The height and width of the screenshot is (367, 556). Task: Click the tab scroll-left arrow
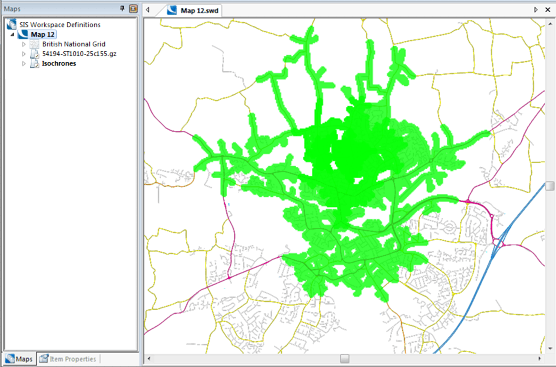pos(148,10)
